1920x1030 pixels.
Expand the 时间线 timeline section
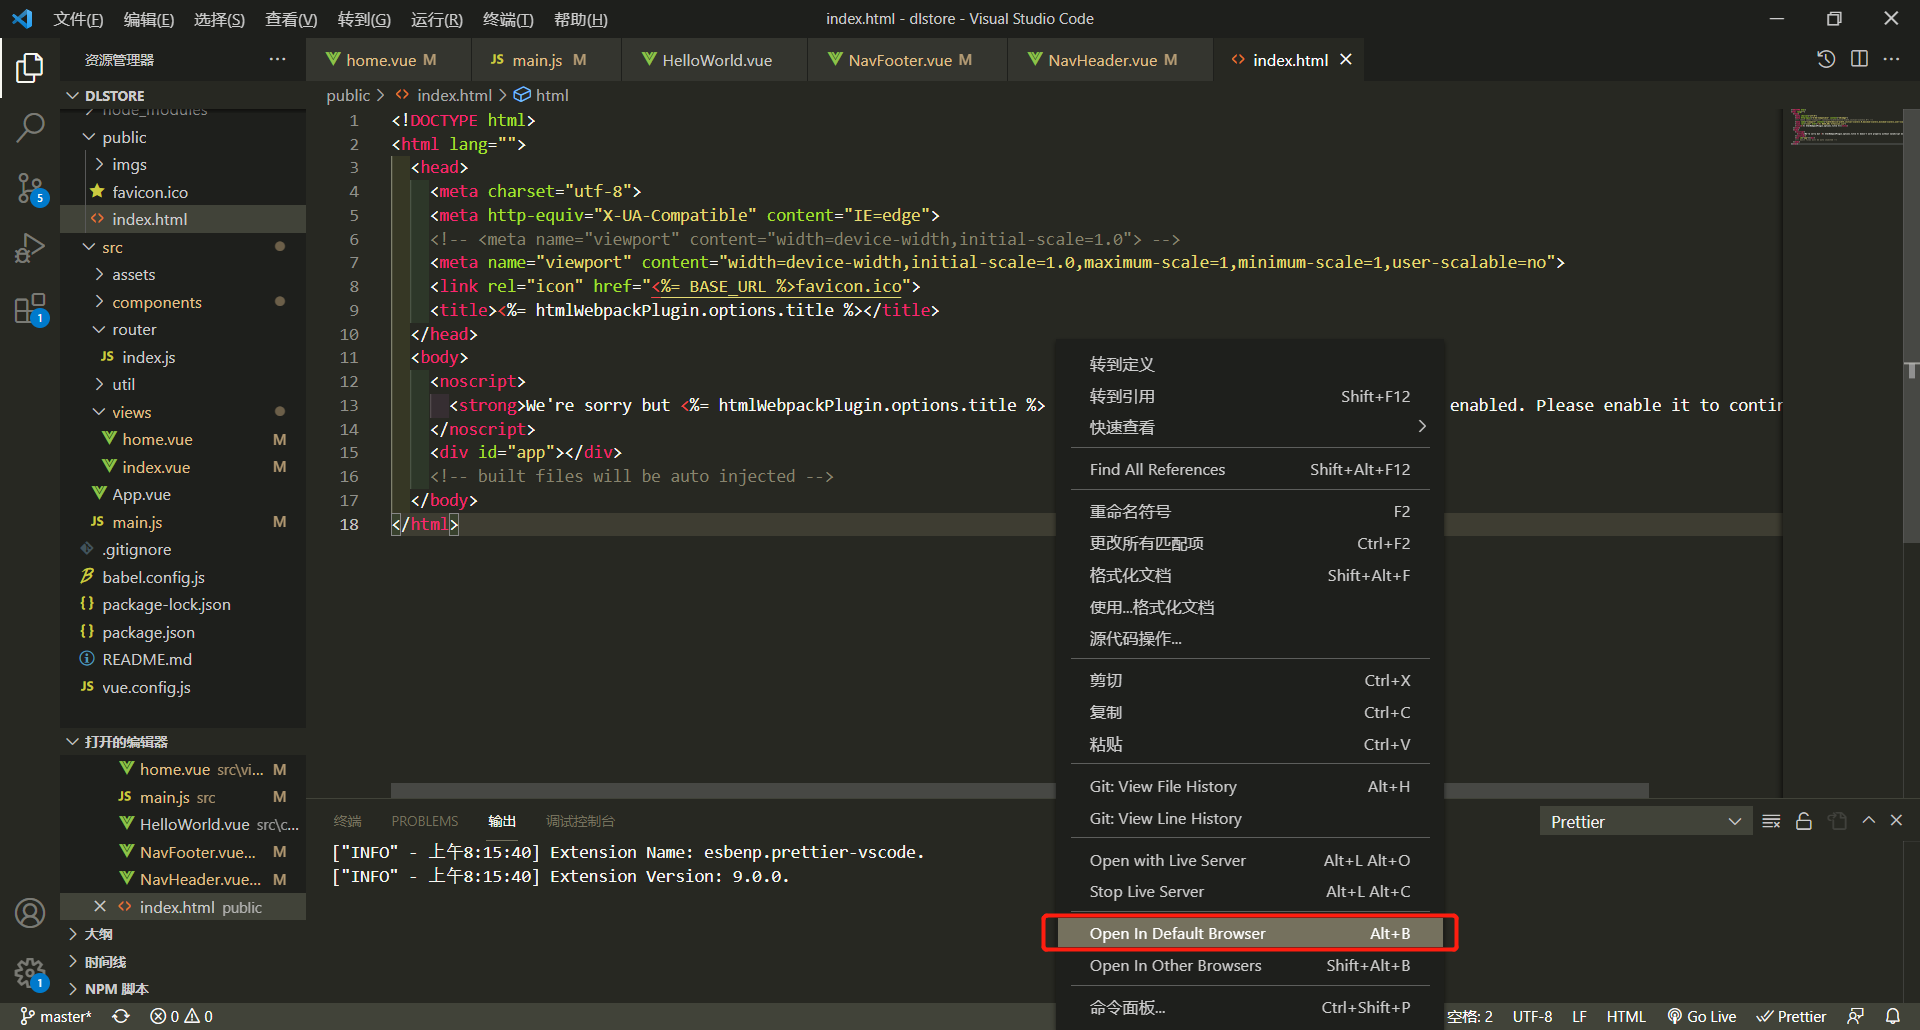(183, 962)
